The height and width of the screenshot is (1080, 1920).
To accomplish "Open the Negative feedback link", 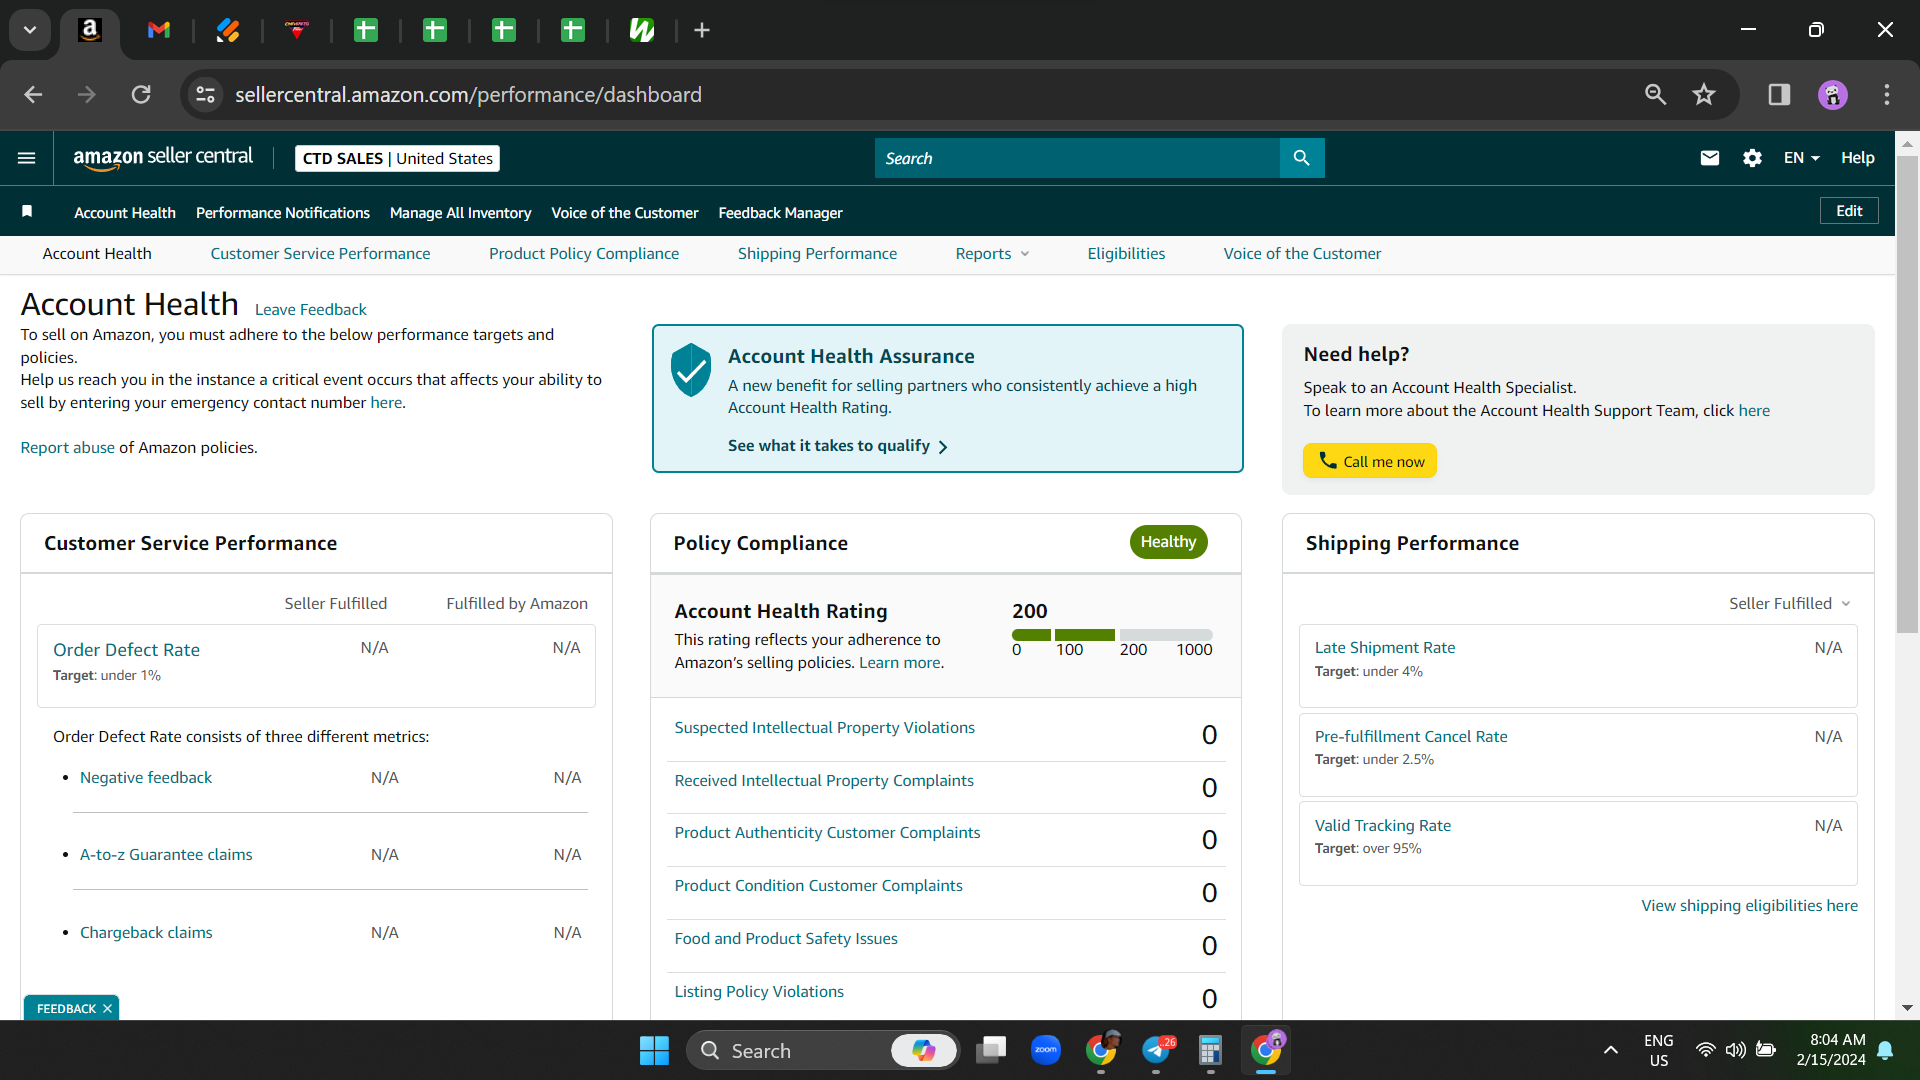I will pos(146,778).
